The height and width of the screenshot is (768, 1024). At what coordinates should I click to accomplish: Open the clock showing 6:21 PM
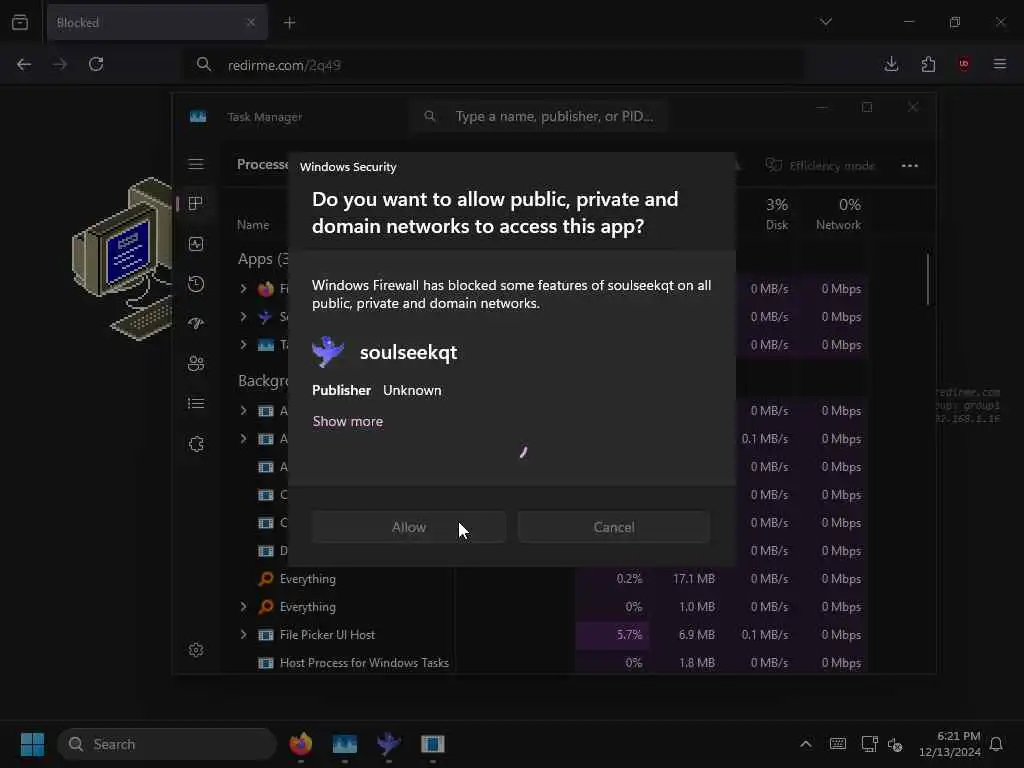click(x=950, y=744)
